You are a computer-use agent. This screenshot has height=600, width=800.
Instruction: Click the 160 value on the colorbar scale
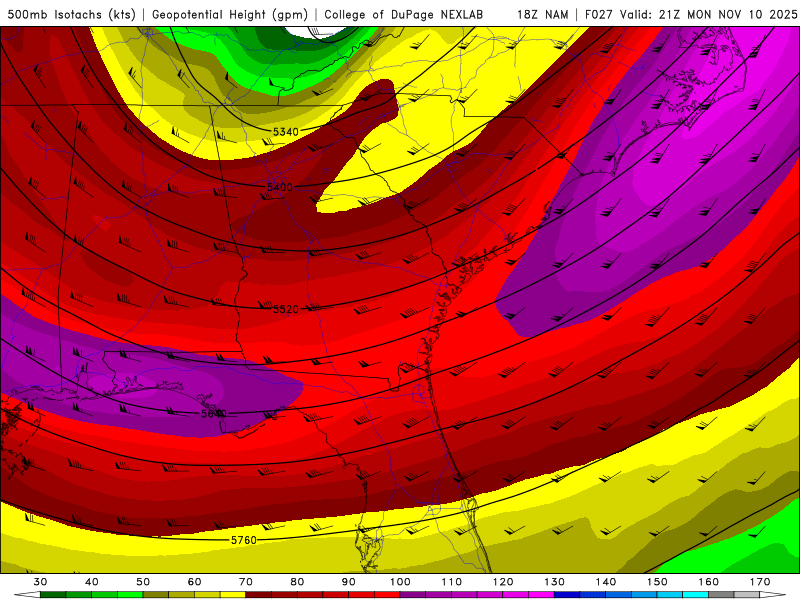709,582
